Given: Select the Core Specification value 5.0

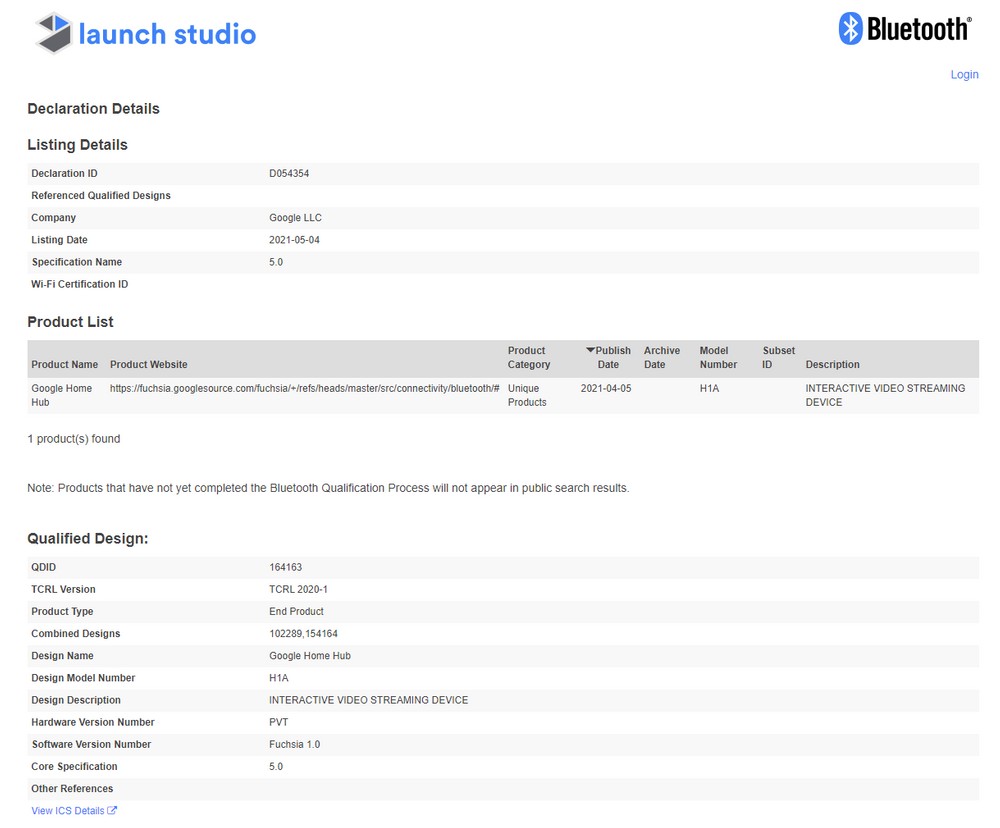Looking at the screenshot, I should click(276, 766).
